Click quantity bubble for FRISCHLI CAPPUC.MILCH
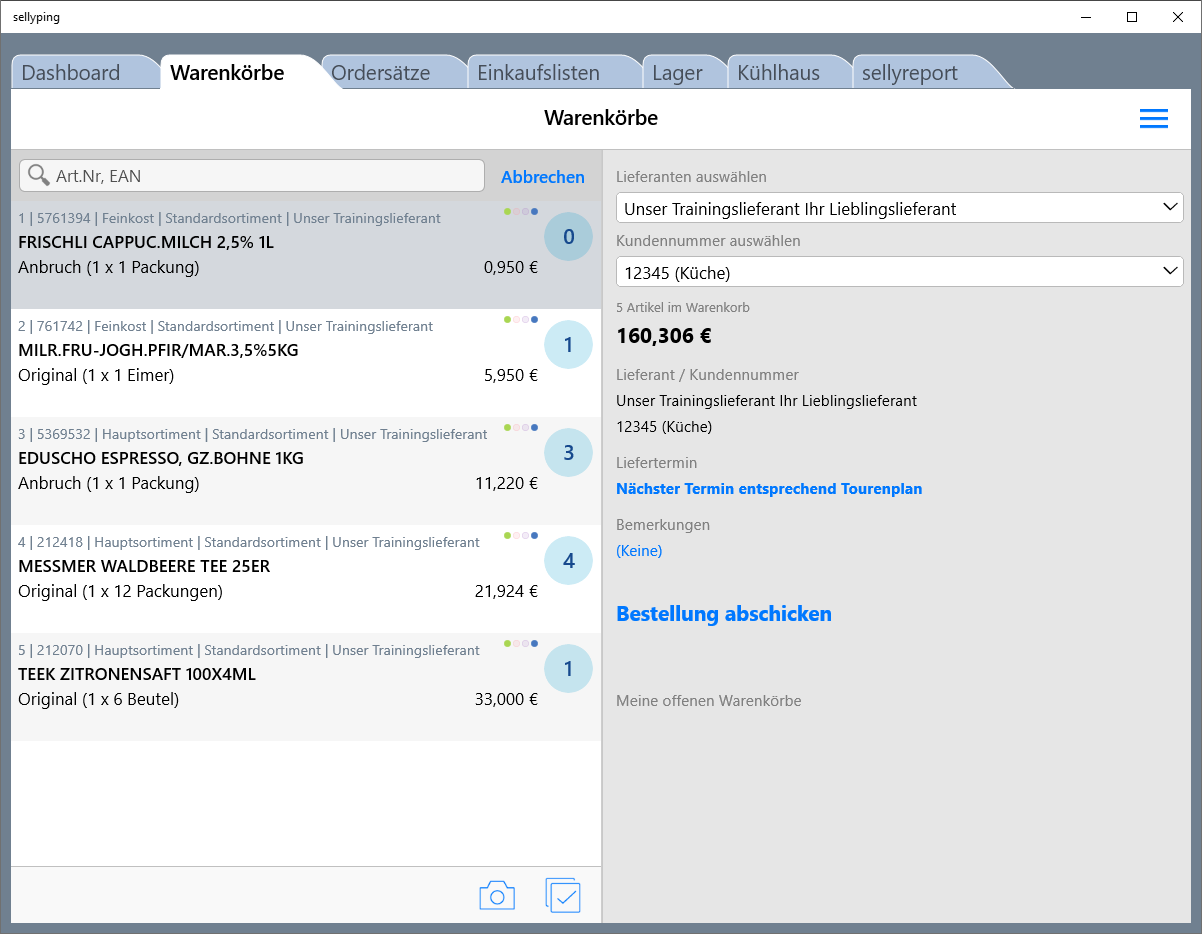Viewport: 1202px width, 934px height. click(x=568, y=237)
